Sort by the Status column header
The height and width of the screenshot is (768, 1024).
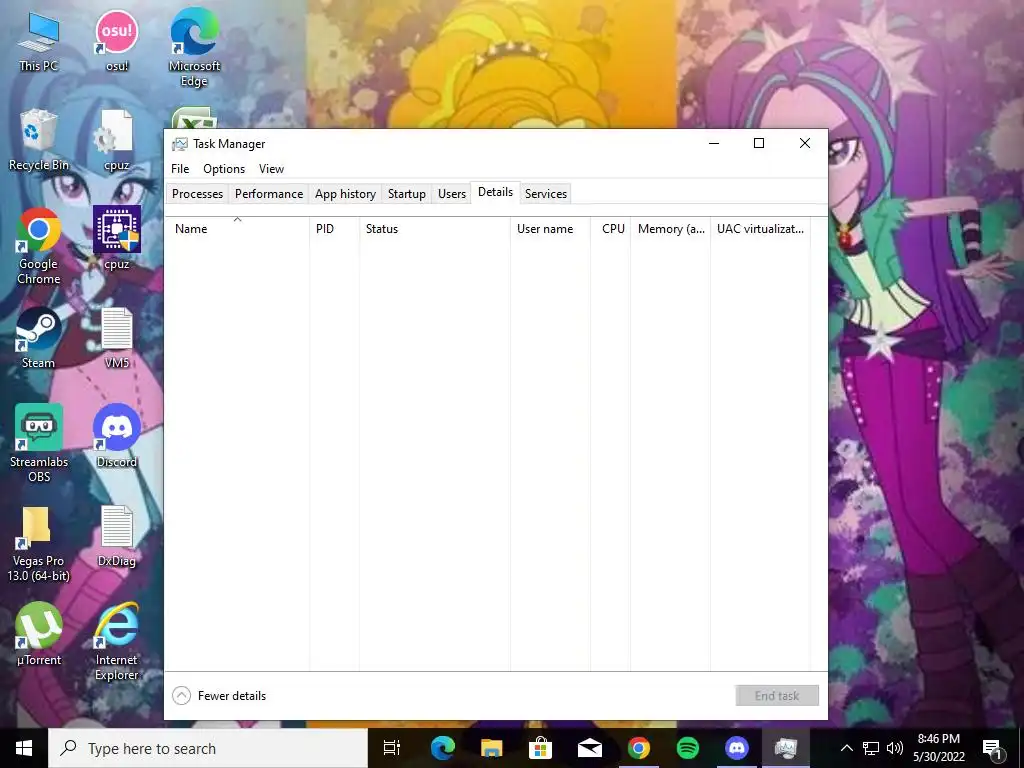pos(434,229)
